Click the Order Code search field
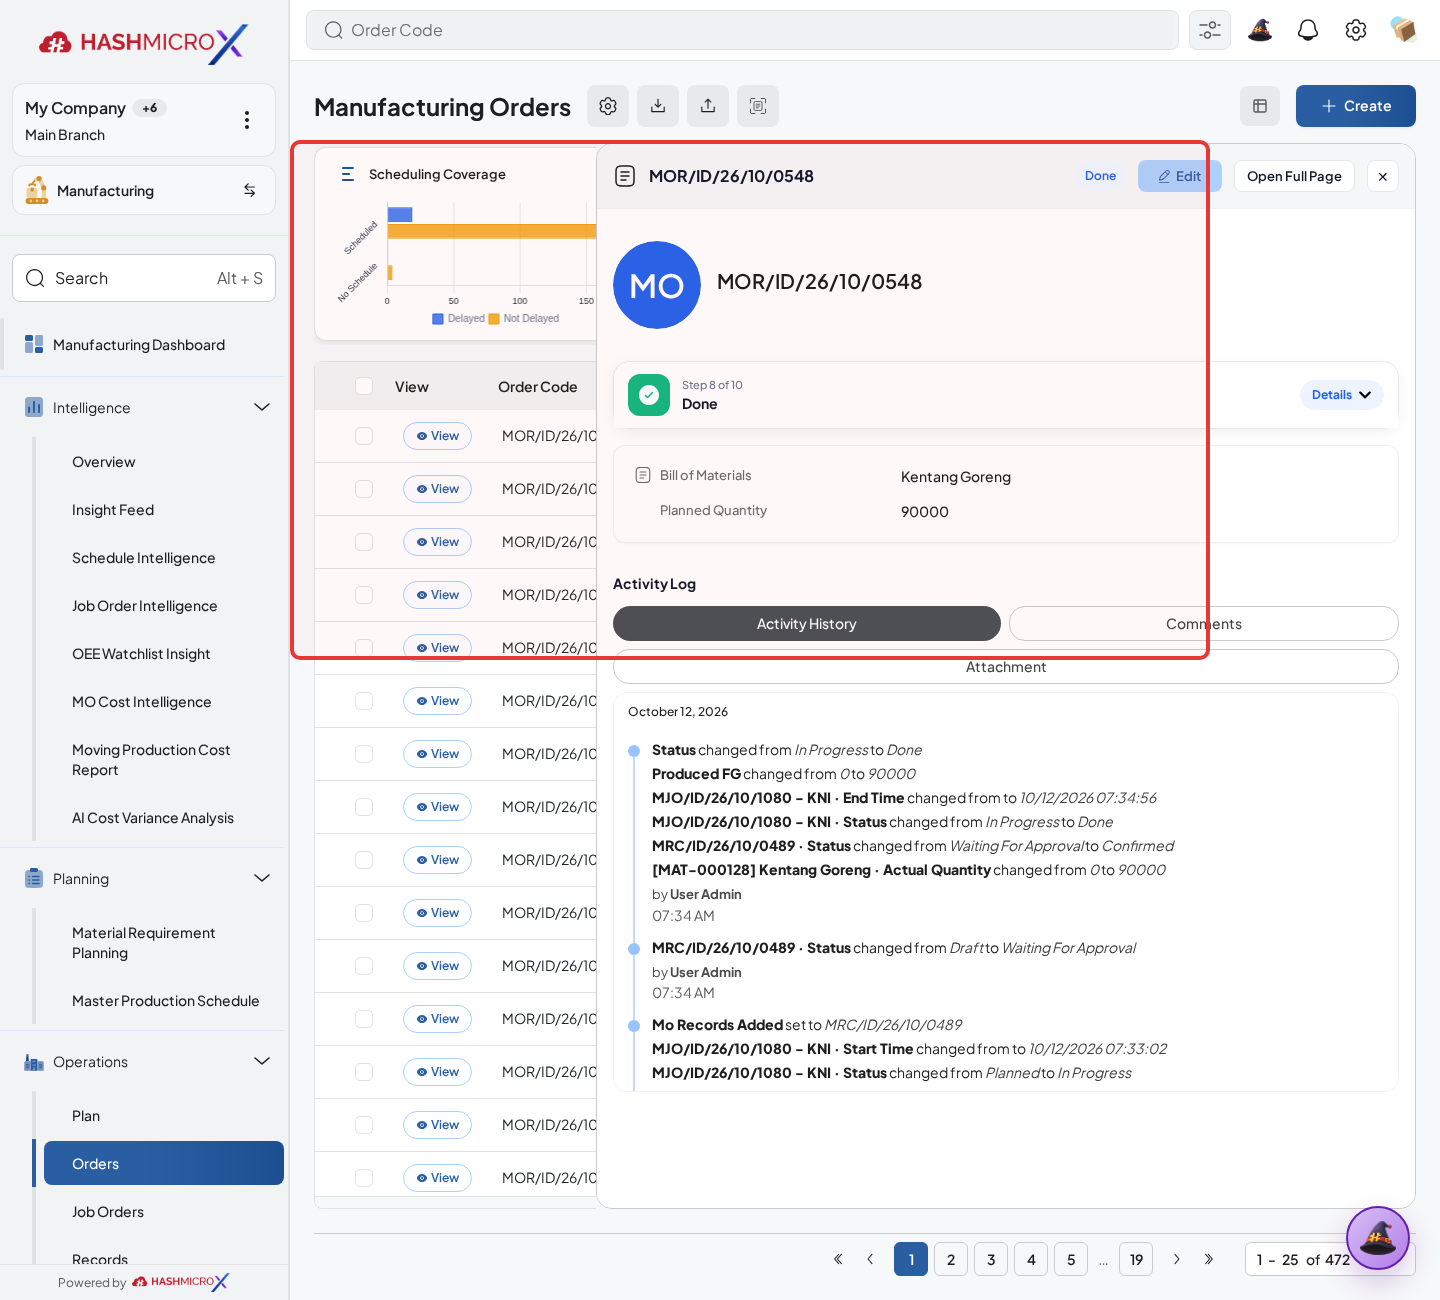Screen dimensions: 1440x1300 pyautogui.click(x=742, y=30)
